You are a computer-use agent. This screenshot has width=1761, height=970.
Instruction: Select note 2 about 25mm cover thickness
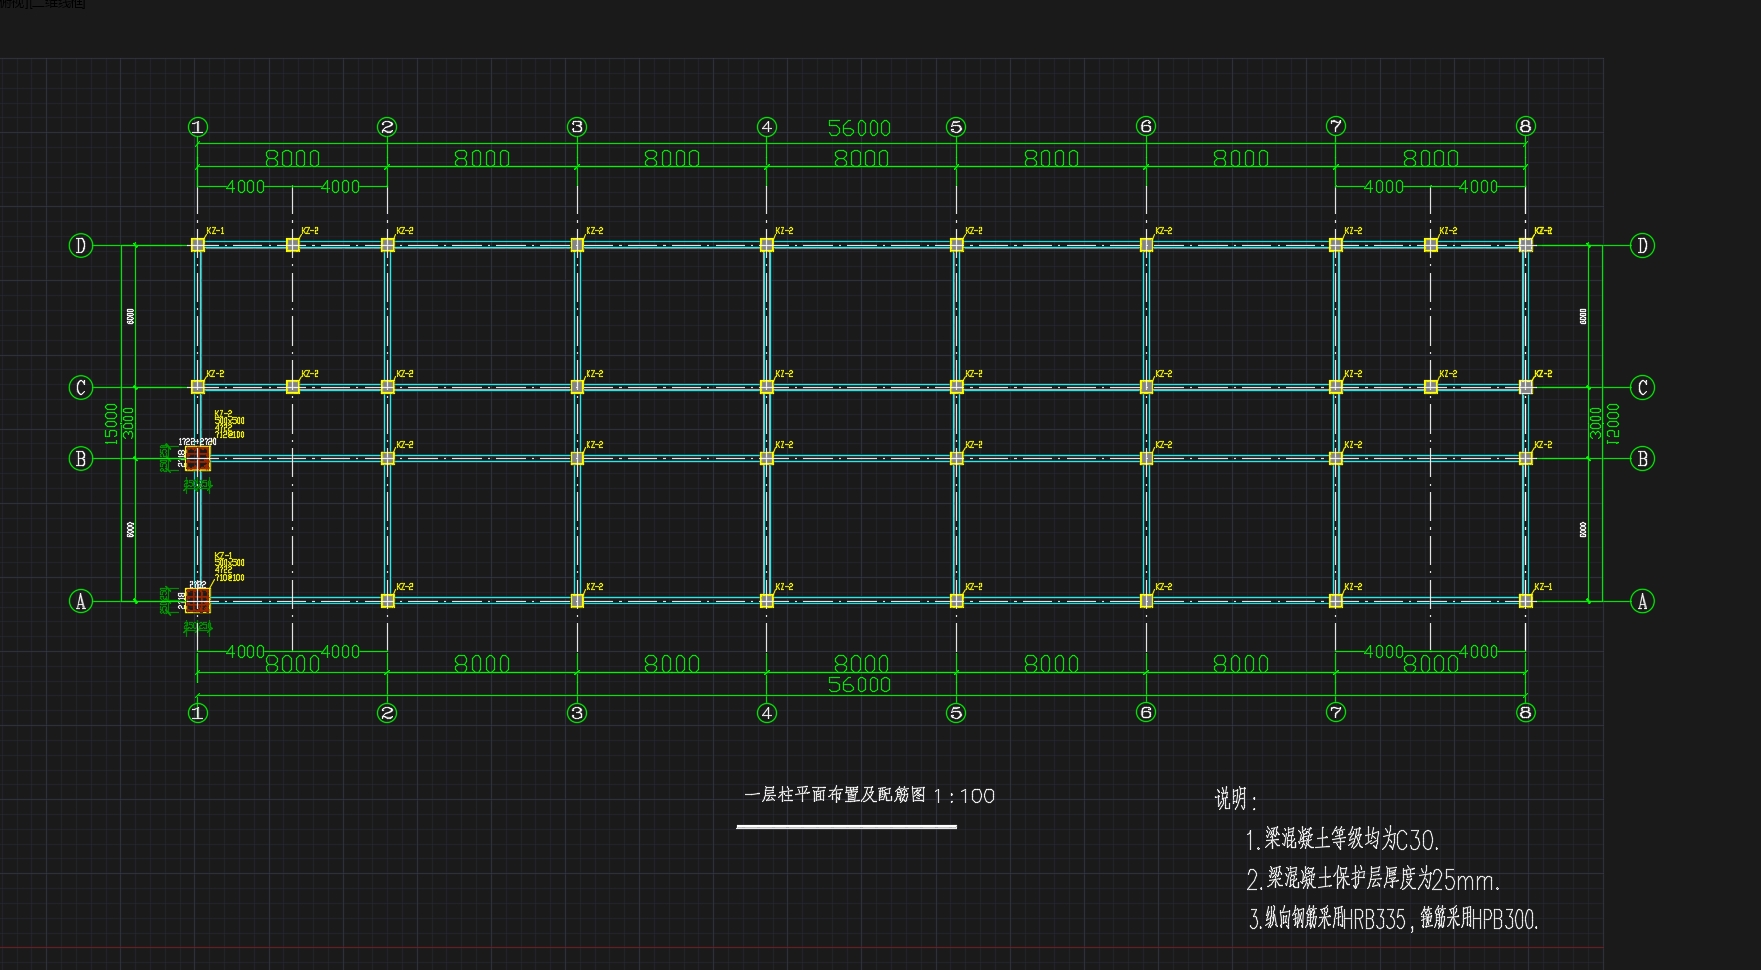coord(1373,879)
